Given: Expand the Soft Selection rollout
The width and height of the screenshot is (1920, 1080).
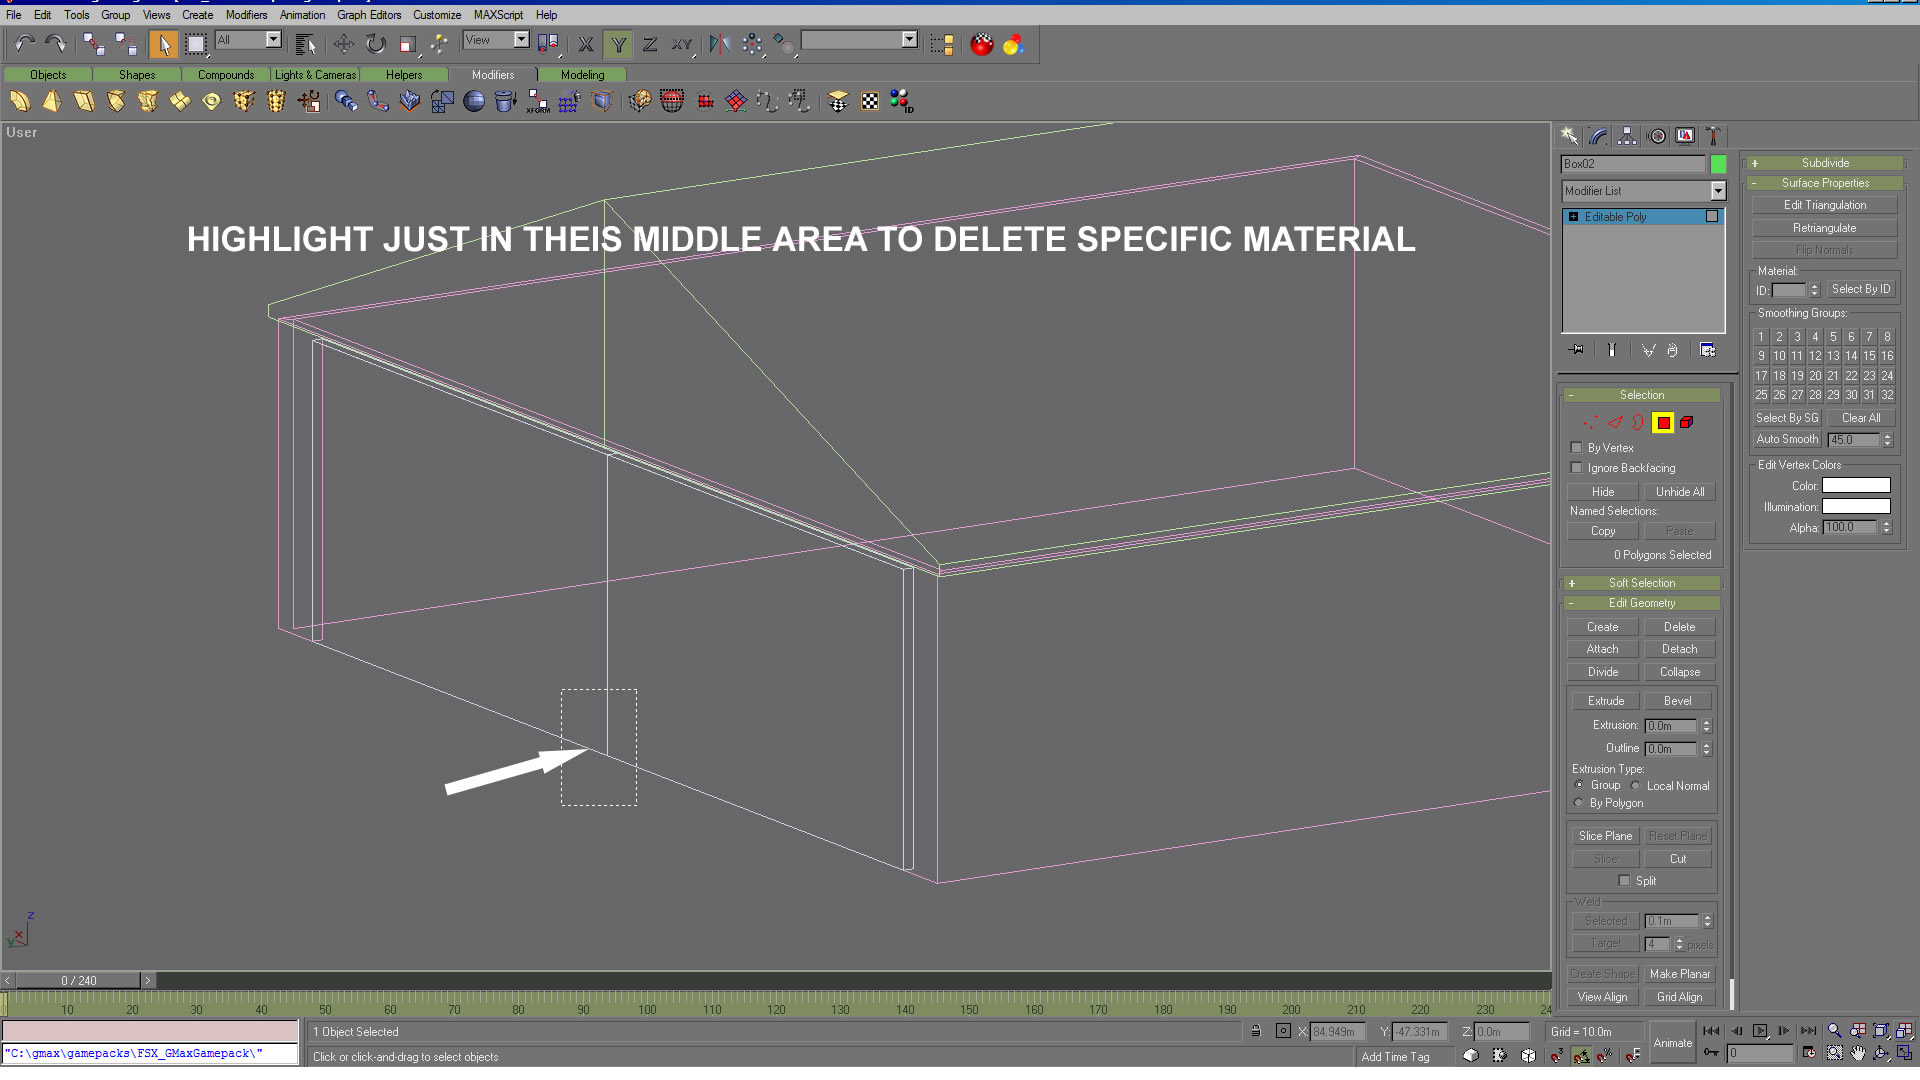Looking at the screenshot, I should tap(1641, 583).
